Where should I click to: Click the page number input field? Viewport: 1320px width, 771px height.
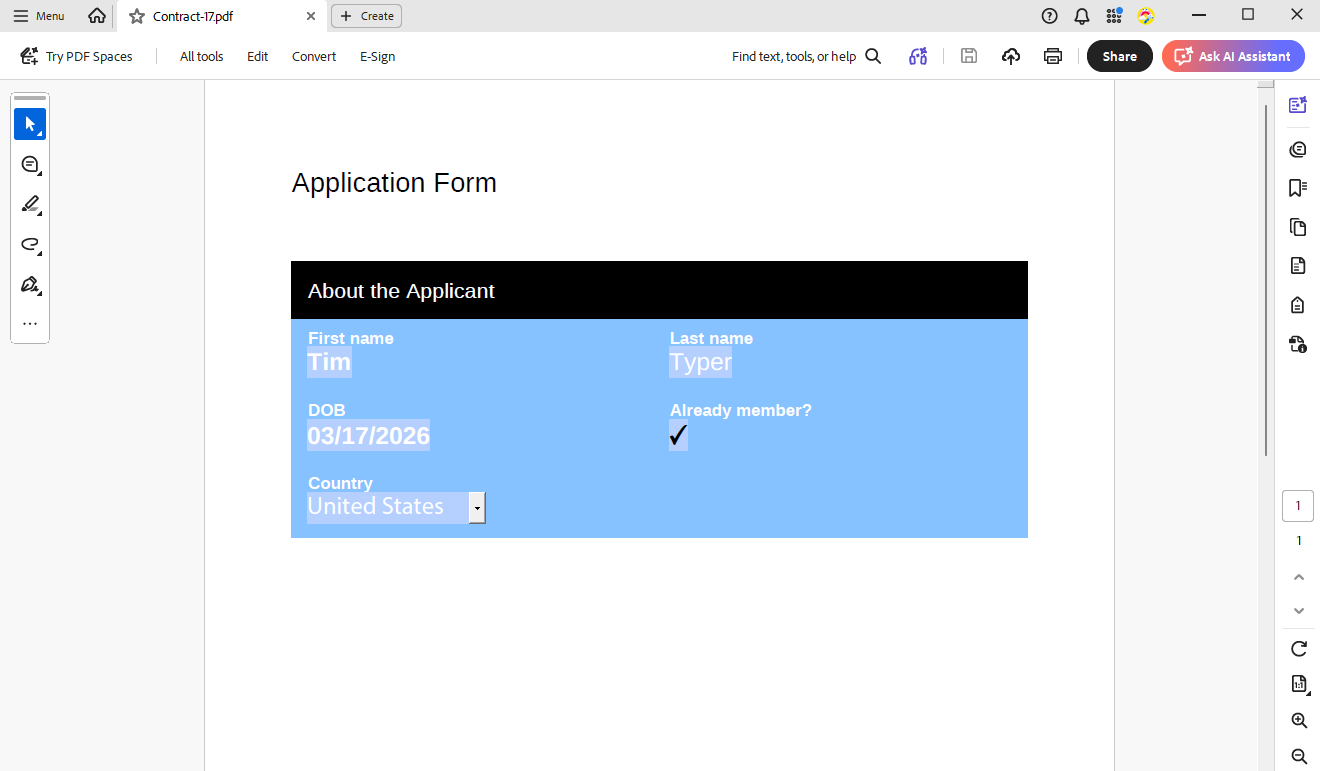coord(1297,505)
